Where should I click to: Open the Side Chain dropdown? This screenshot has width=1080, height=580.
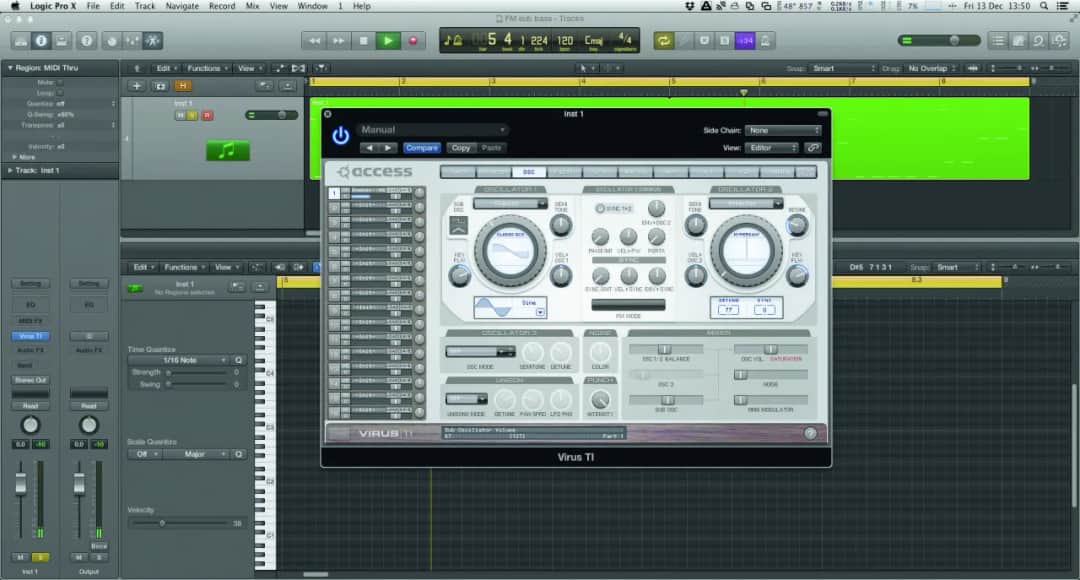(783, 130)
